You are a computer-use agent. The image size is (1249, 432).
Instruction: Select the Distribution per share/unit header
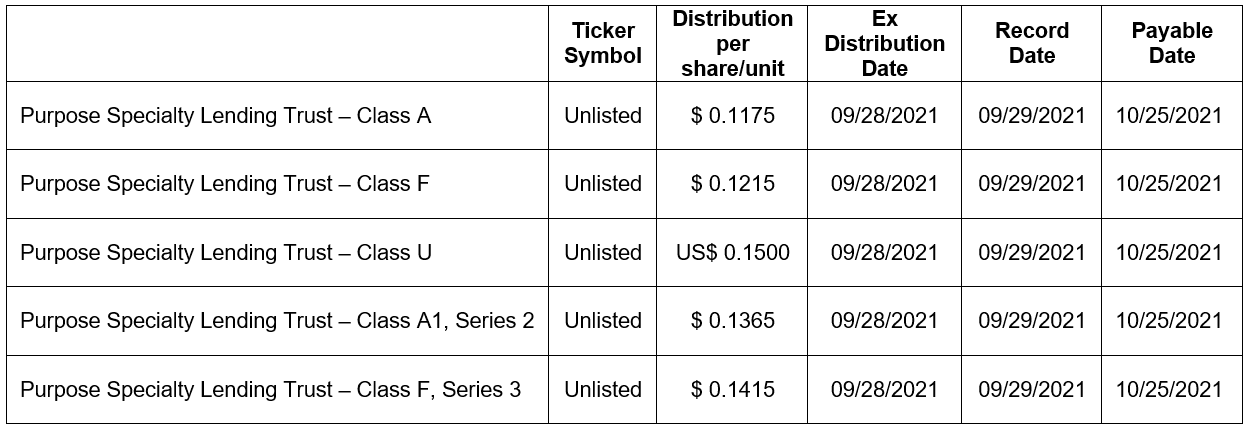[x=732, y=43]
